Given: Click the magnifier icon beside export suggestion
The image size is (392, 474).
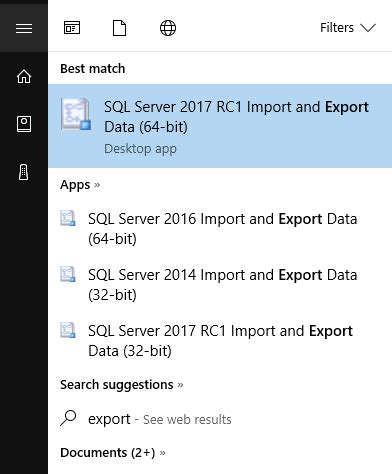Looking at the screenshot, I should (x=68, y=418).
